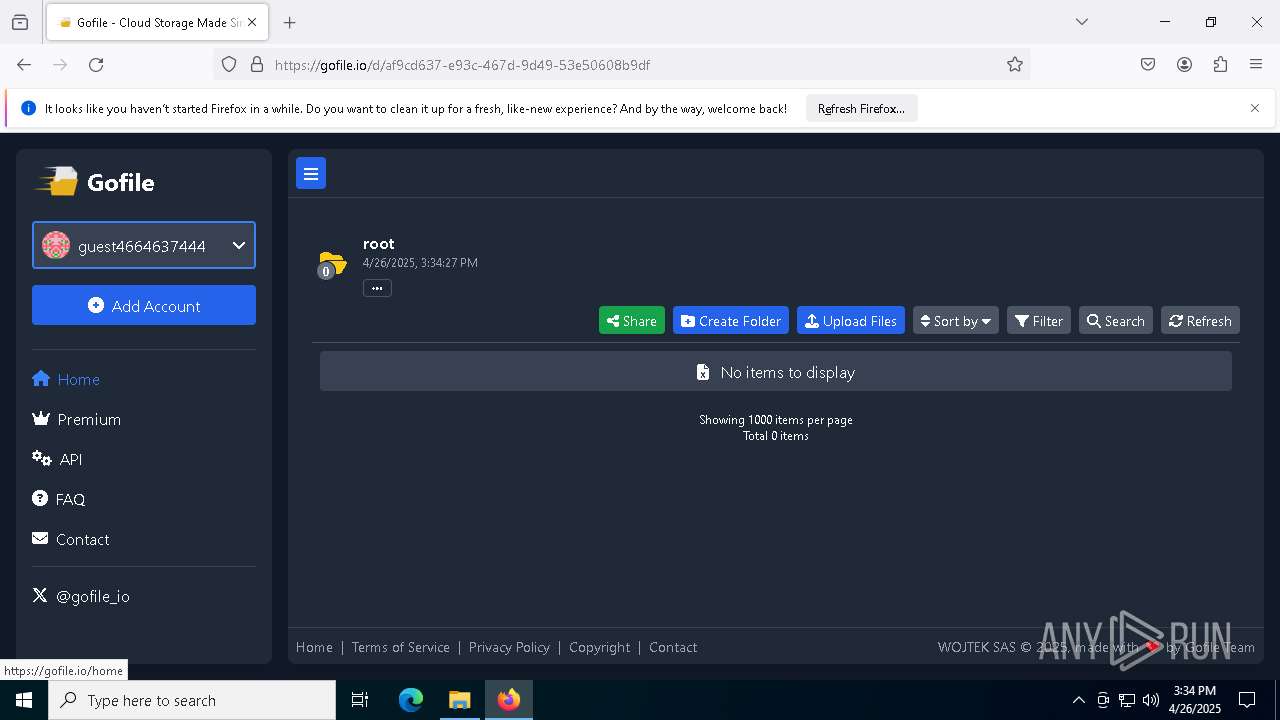Screen dimensions: 1280x720
Task: Open the Firefox account icon
Action: [1184, 65]
